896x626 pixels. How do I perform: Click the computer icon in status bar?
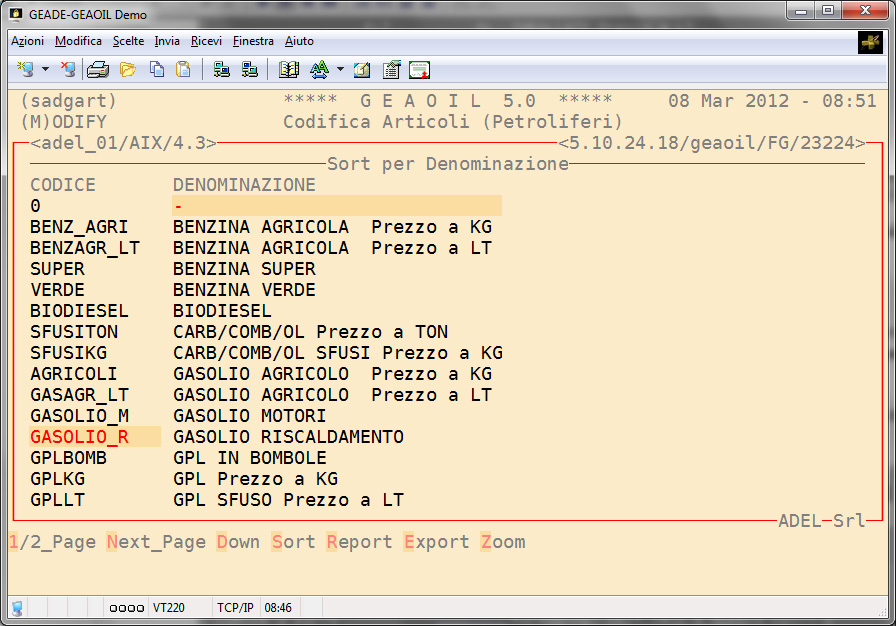17,607
